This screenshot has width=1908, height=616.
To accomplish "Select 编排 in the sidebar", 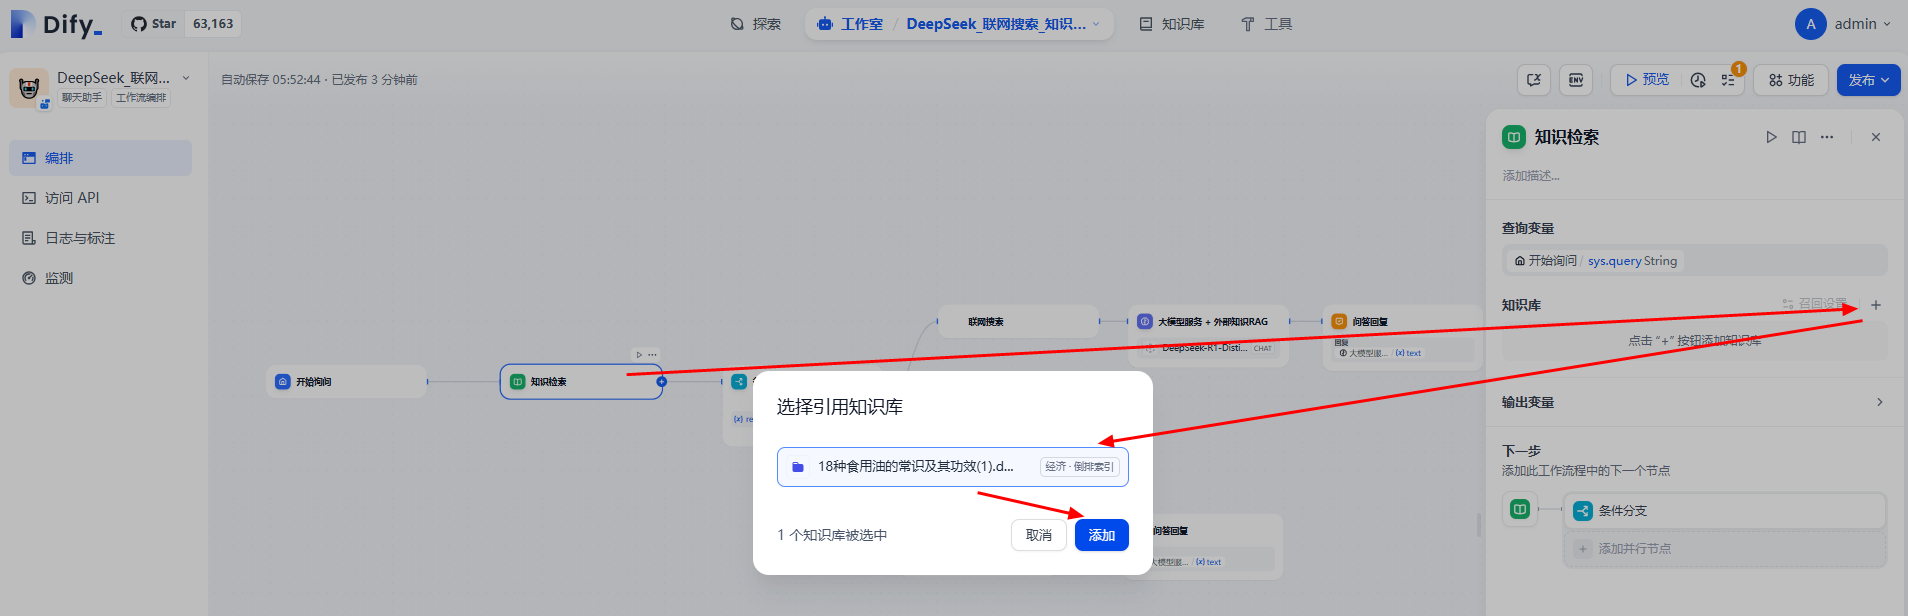I will (x=100, y=158).
